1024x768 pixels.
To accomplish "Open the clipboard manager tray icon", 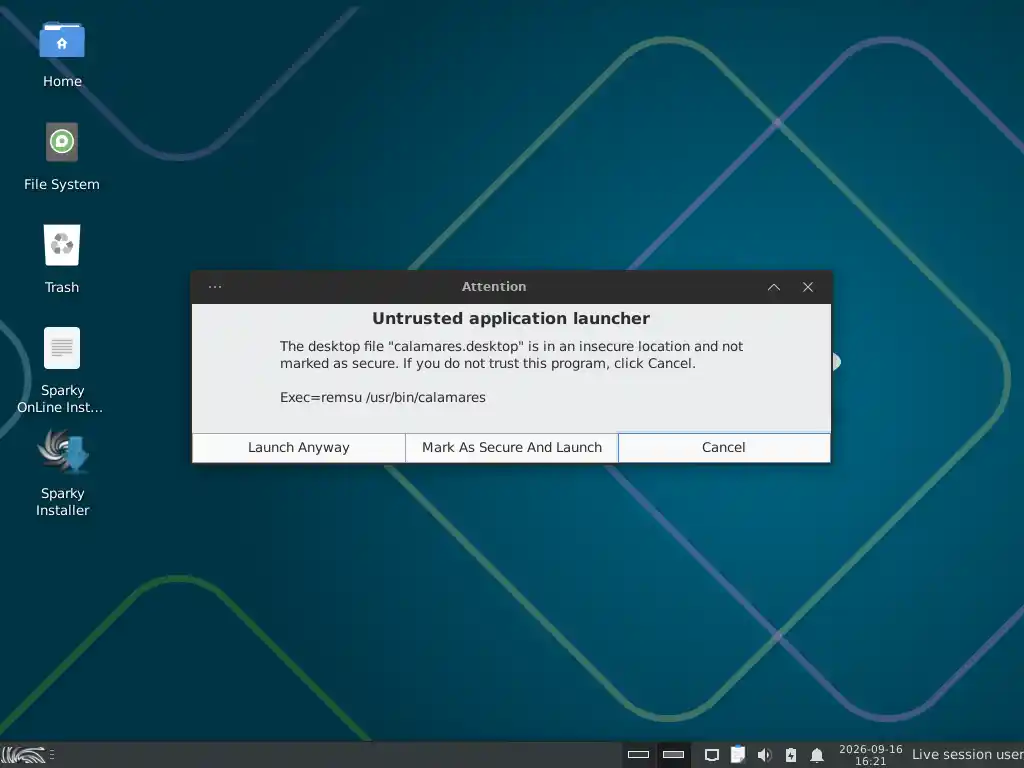I will [738, 755].
